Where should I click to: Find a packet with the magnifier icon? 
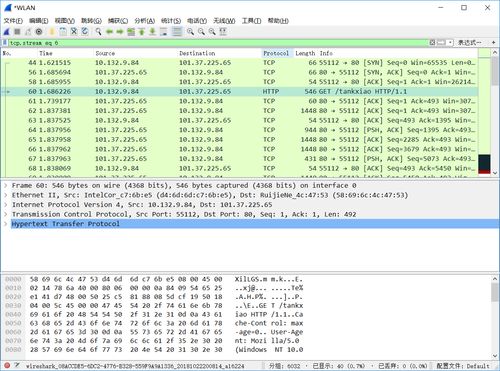point(98,32)
